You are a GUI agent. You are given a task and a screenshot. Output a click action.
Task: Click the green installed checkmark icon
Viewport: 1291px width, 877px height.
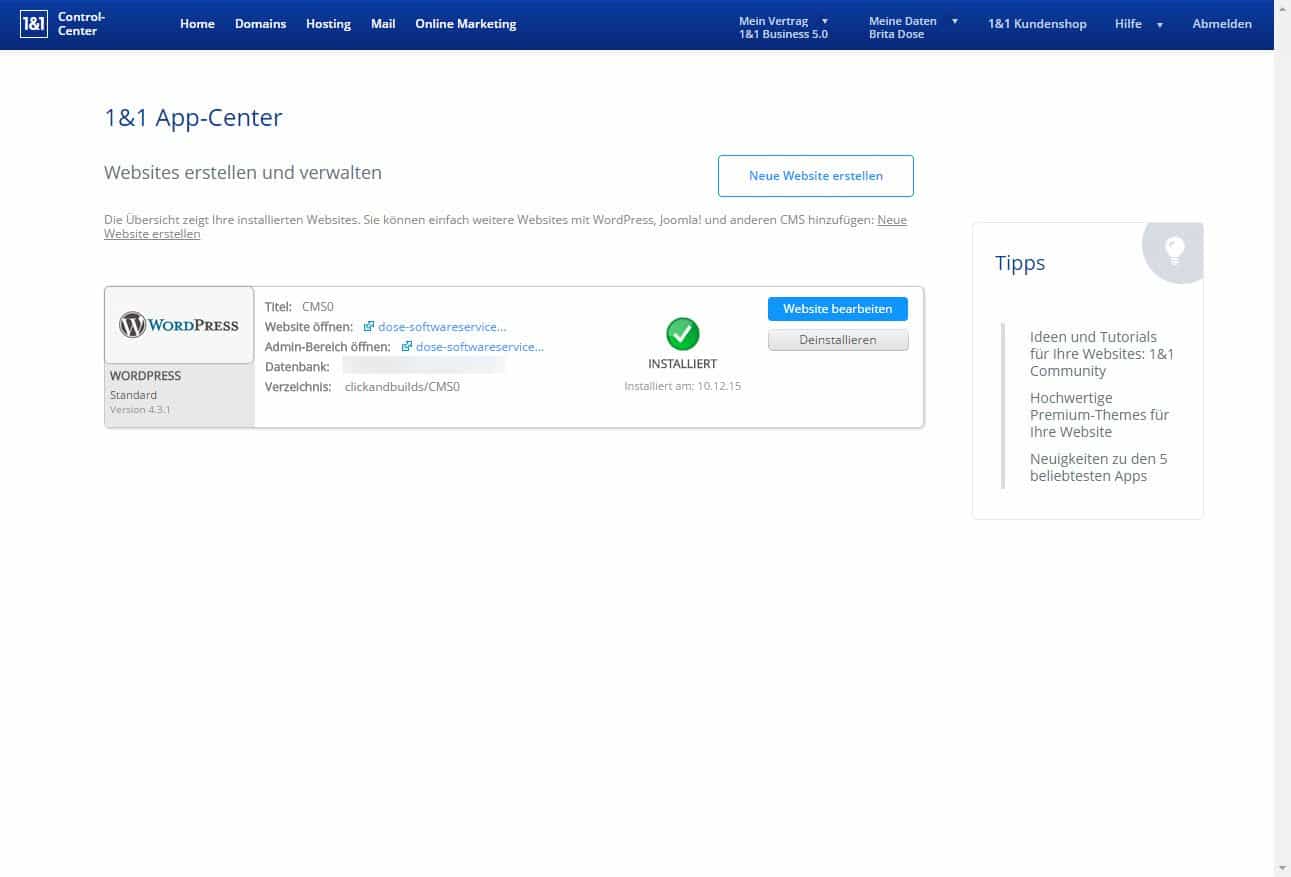682,333
